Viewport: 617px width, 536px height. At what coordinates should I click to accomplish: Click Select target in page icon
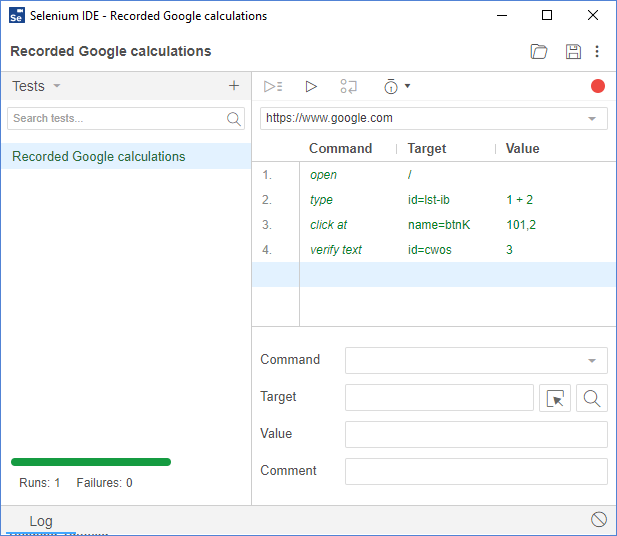click(x=555, y=398)
